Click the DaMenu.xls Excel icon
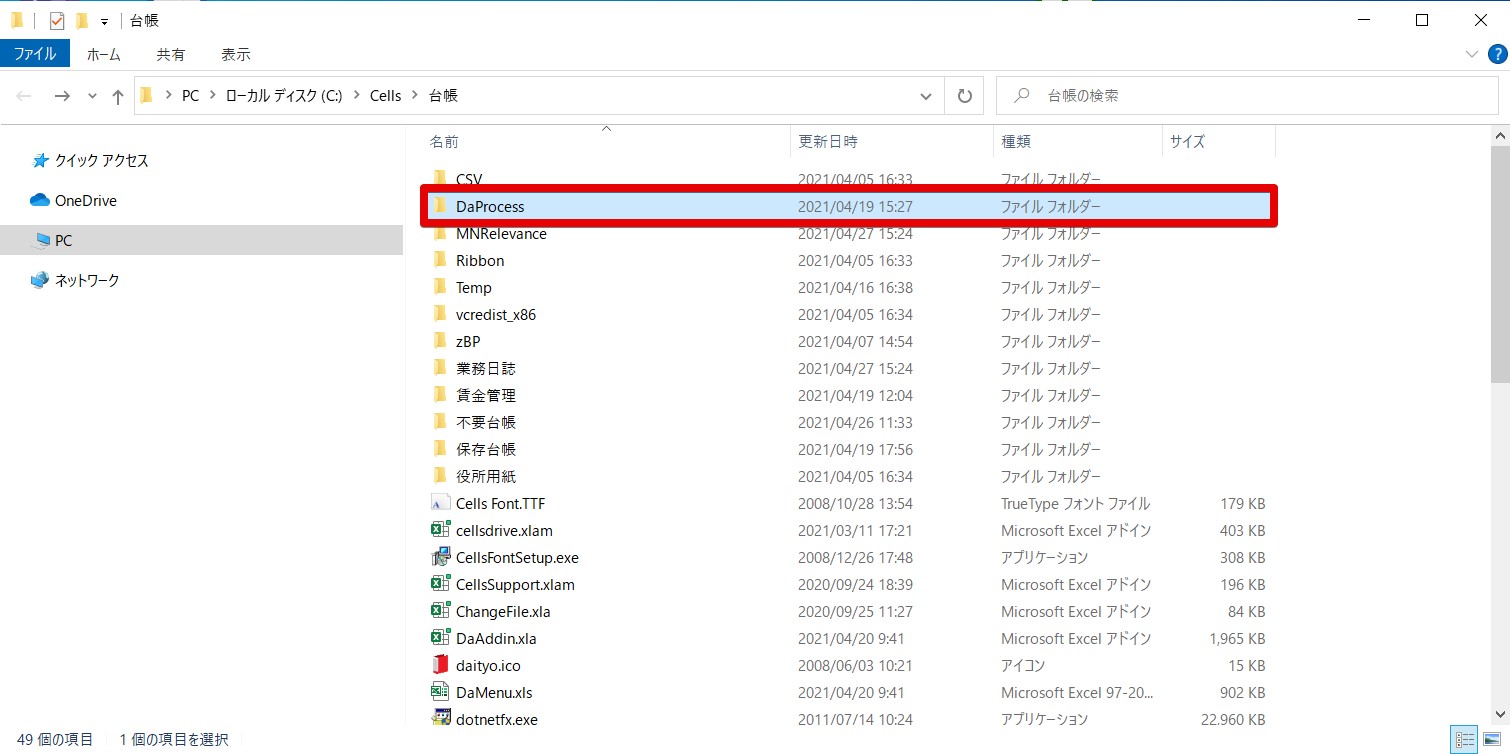 (x=440, y=692)
